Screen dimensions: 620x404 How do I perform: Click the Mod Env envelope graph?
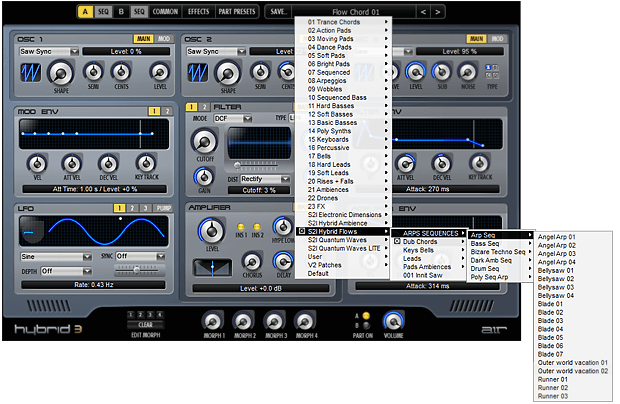[x=94, y=134]
